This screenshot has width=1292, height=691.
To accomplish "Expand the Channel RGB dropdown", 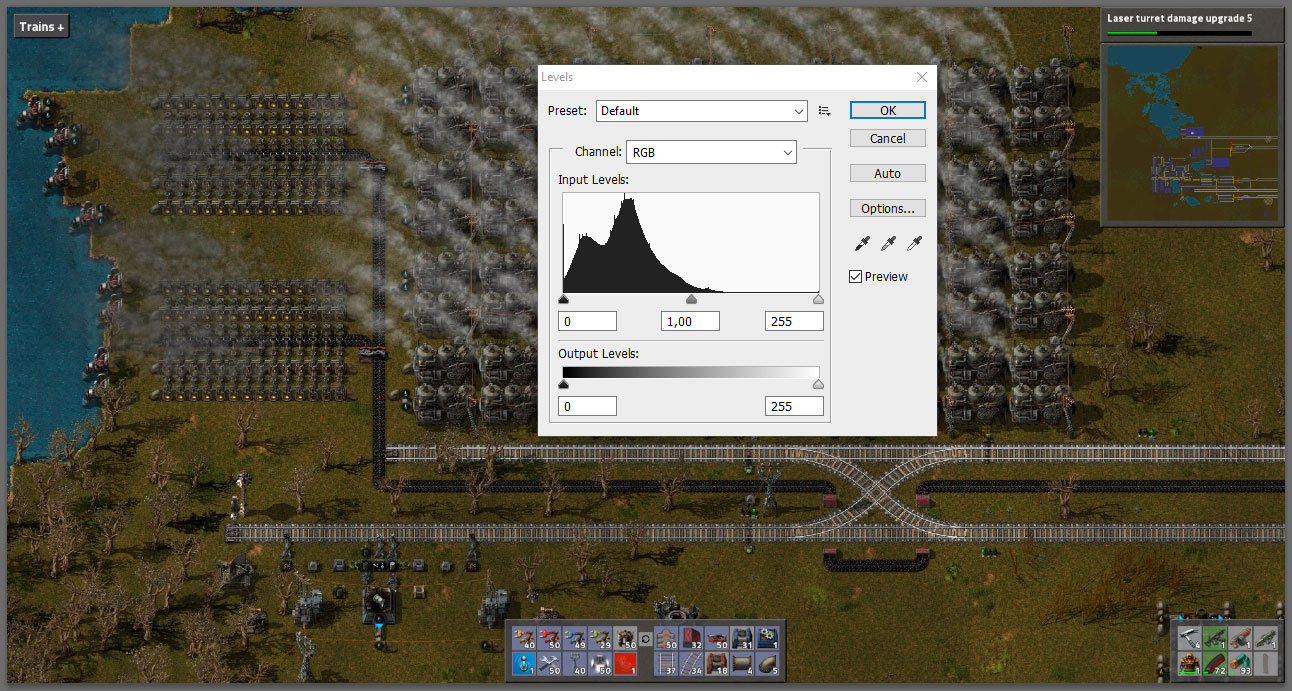I will pos(711,152).
